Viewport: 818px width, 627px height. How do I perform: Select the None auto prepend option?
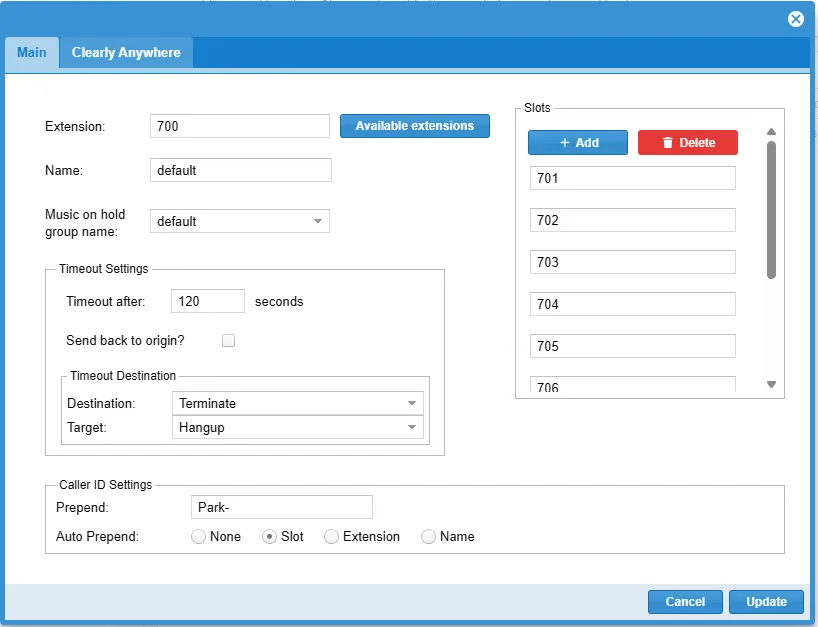[x=198, y=536]
